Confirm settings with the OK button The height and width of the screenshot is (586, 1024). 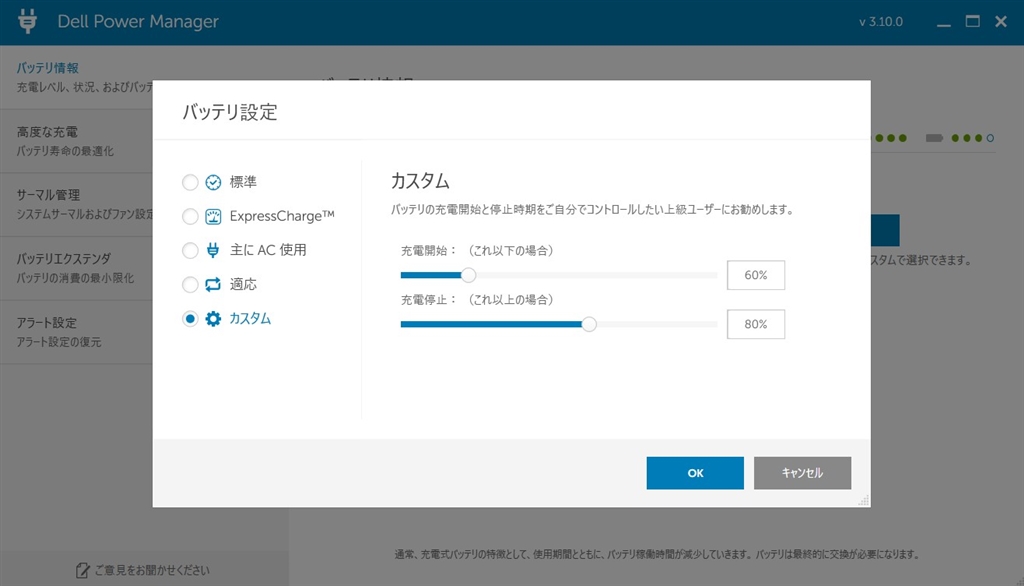[x=695, y=473]
